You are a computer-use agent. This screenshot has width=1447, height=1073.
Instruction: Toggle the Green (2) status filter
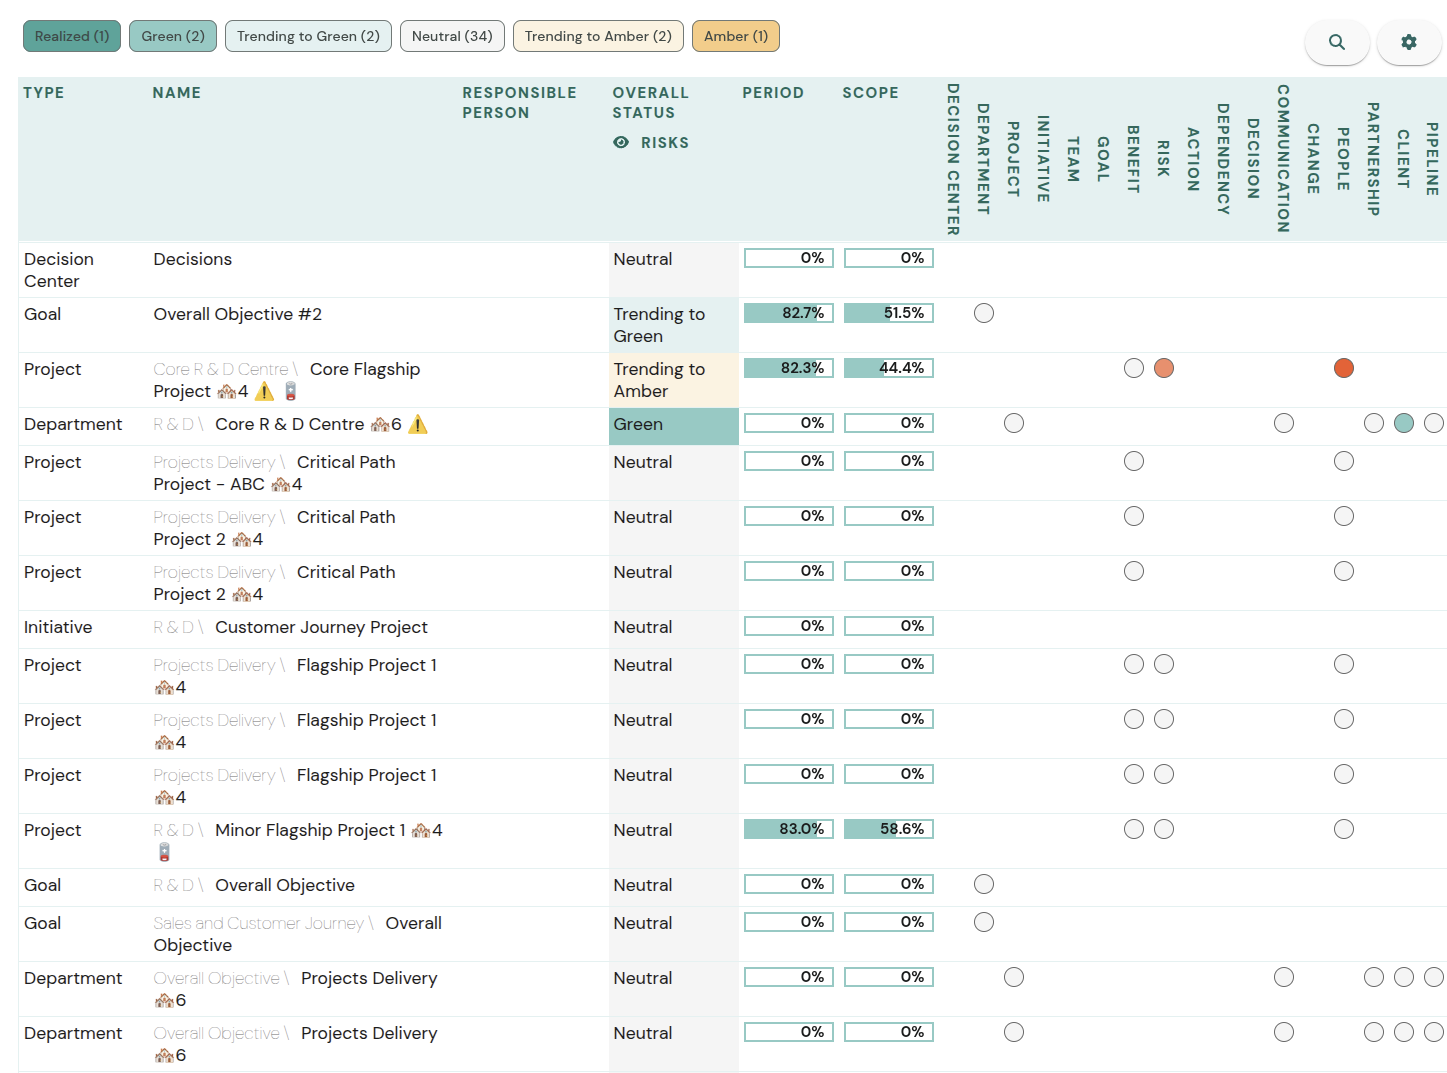click(x=173, y=36)
